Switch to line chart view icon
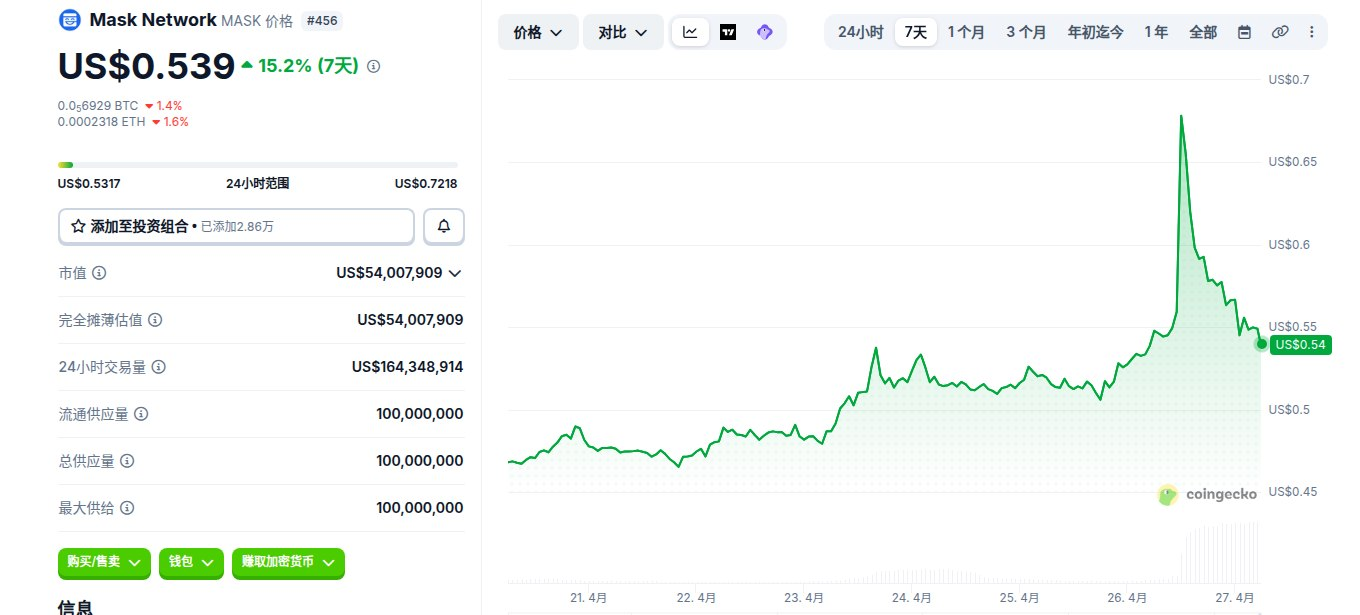The height and width of the screenshot is (615, 1360). [x=691, y=32]
